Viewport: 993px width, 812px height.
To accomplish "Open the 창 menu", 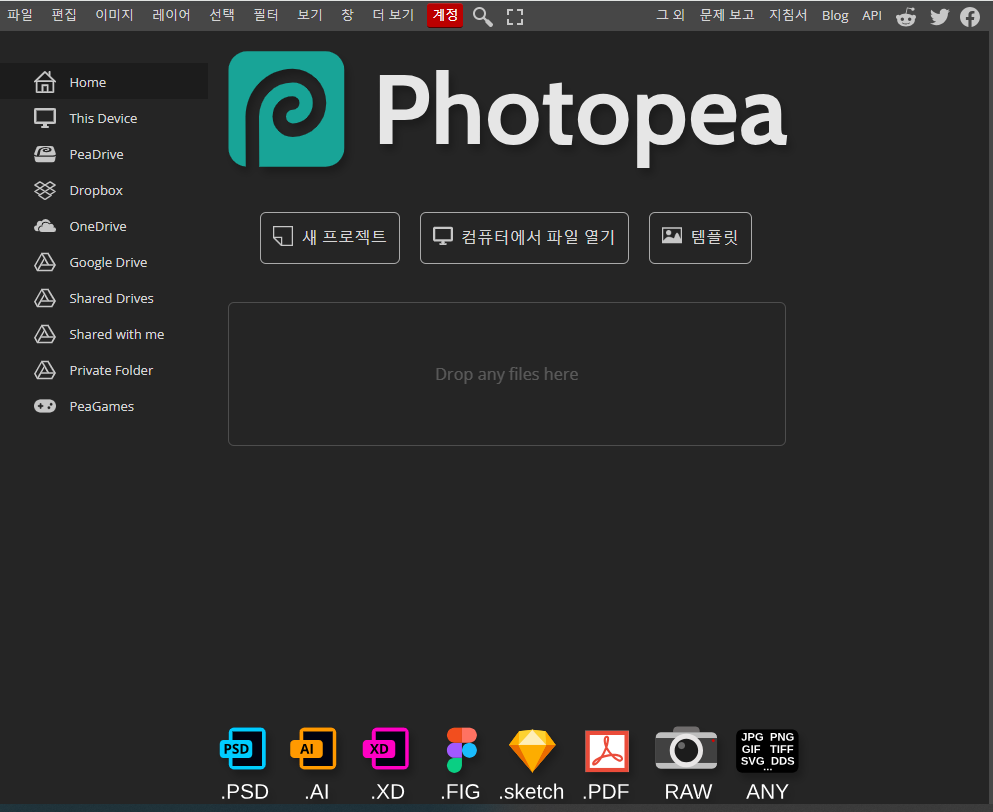I will point(347,15).
